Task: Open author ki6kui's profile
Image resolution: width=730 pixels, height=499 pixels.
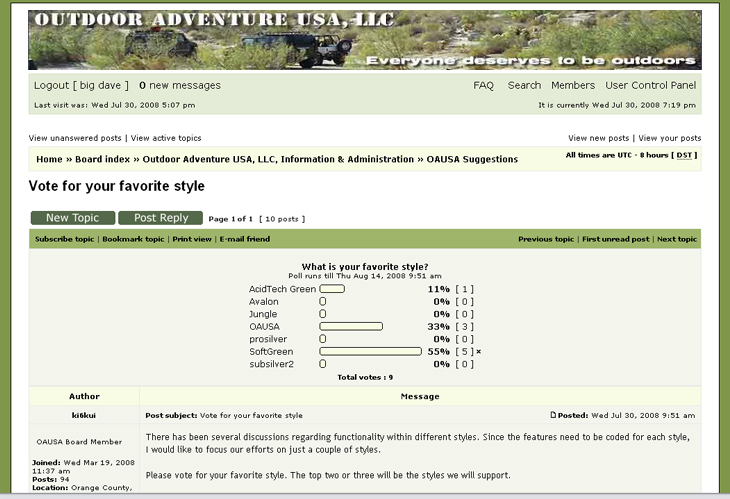Action: [84, 415]
